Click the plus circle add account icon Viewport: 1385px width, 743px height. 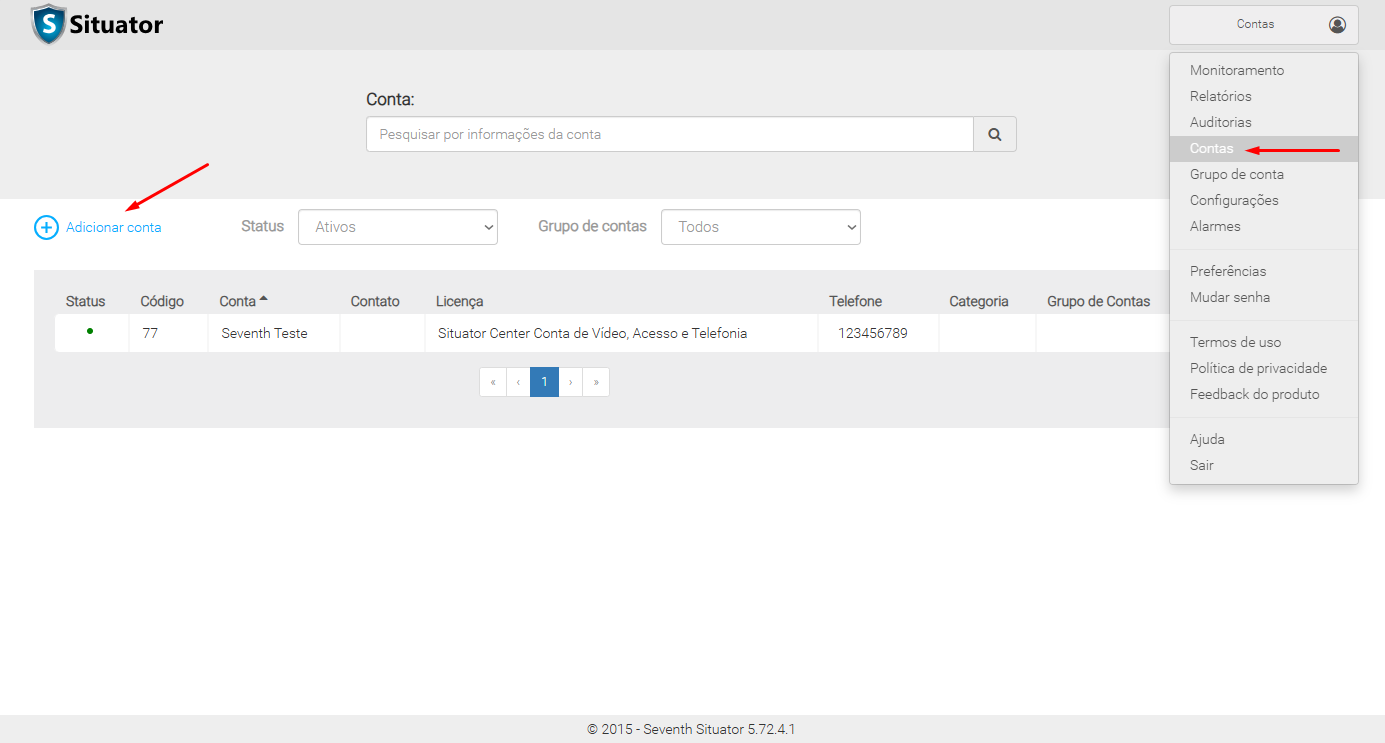pyautogui.click(x=46, y=227)
